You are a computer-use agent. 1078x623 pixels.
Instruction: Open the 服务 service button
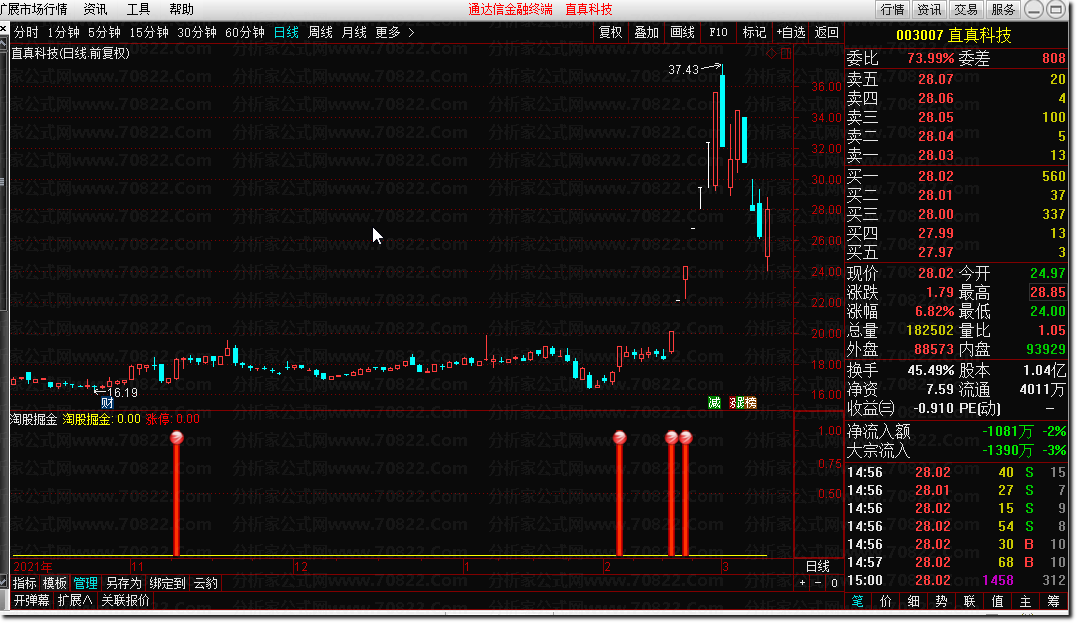click(x=1003, y=10)
